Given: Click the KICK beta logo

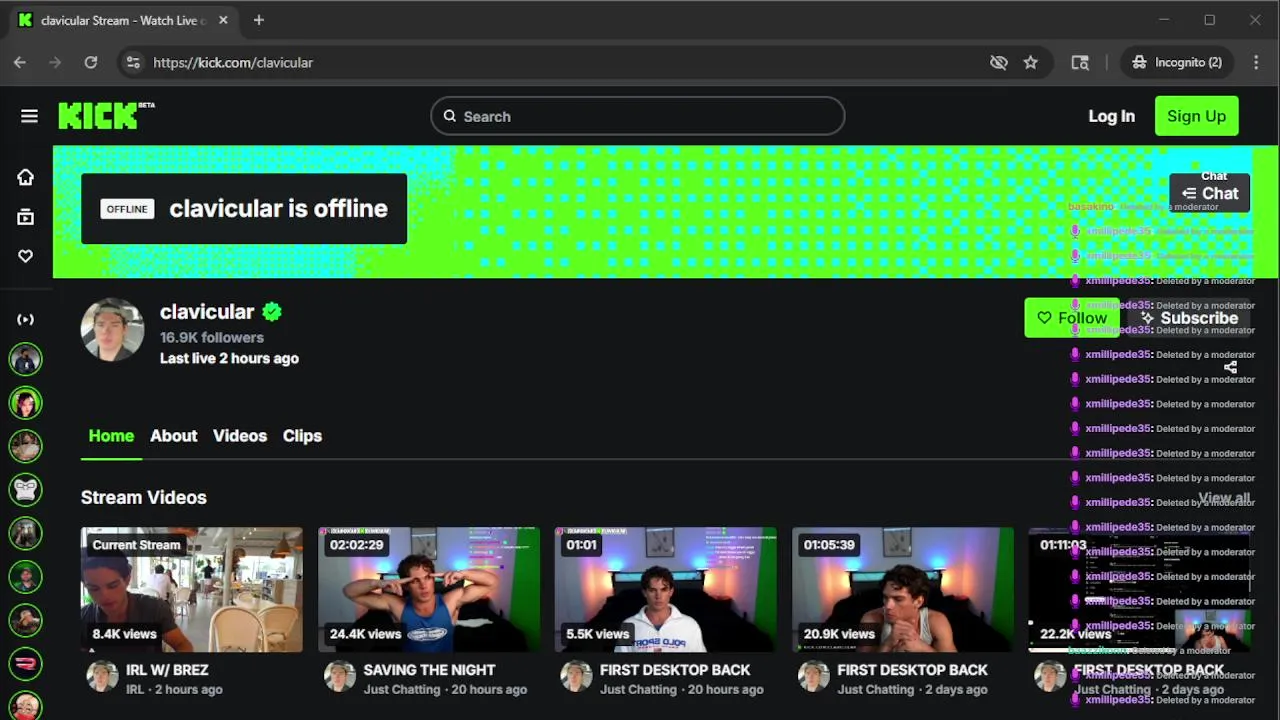Looking at the screenshot, I should (106, 116).
